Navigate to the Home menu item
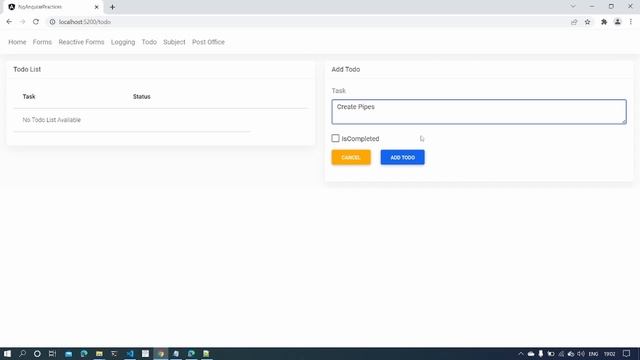This screenshot has width=640, height=360. coord(17,42)
